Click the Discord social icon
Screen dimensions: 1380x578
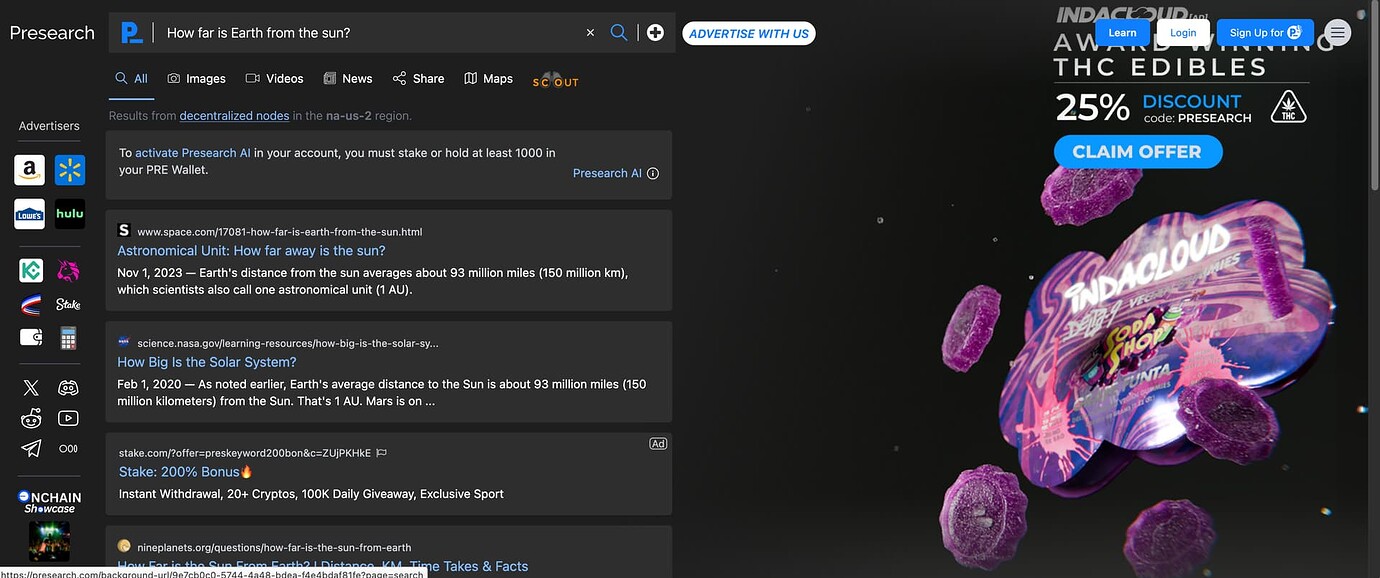click(x=68, y=388)
